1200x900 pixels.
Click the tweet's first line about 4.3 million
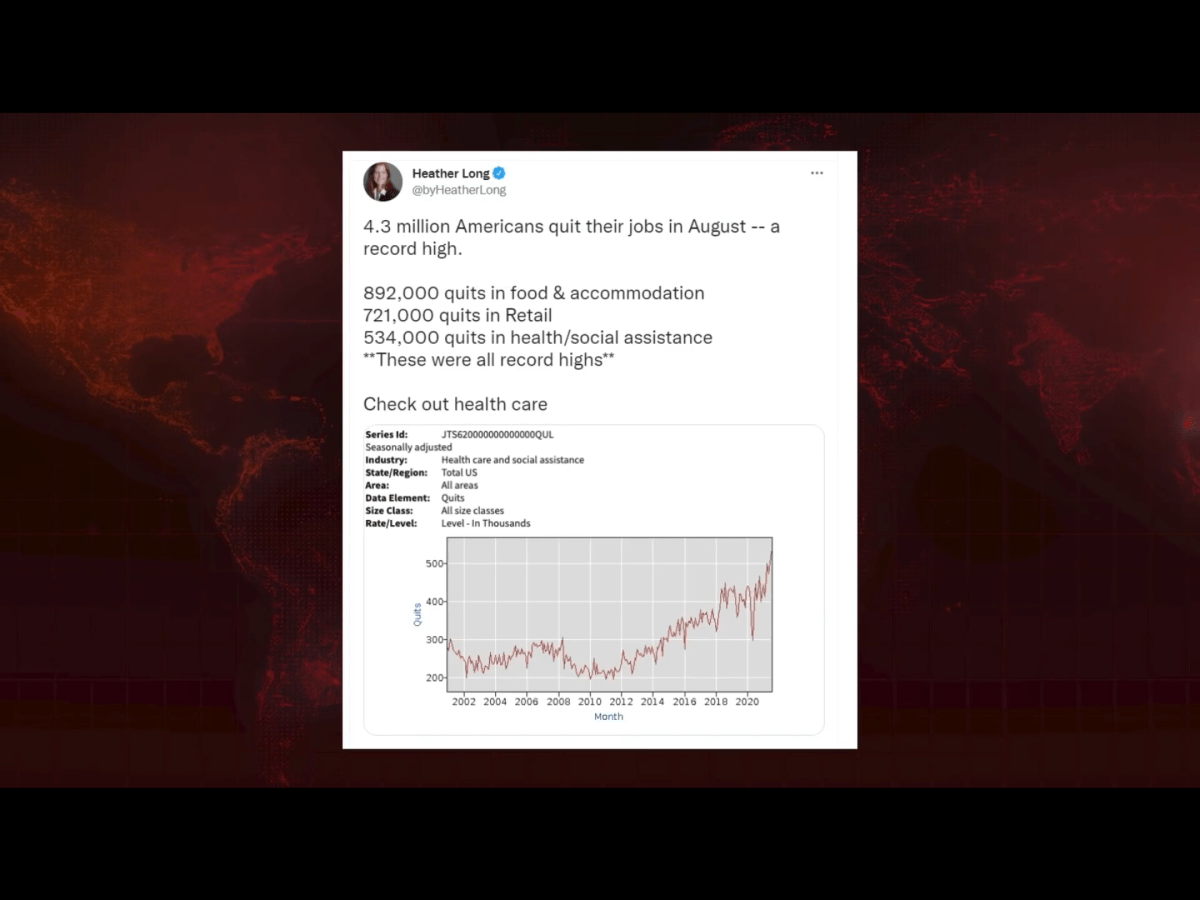click(571, 226)
